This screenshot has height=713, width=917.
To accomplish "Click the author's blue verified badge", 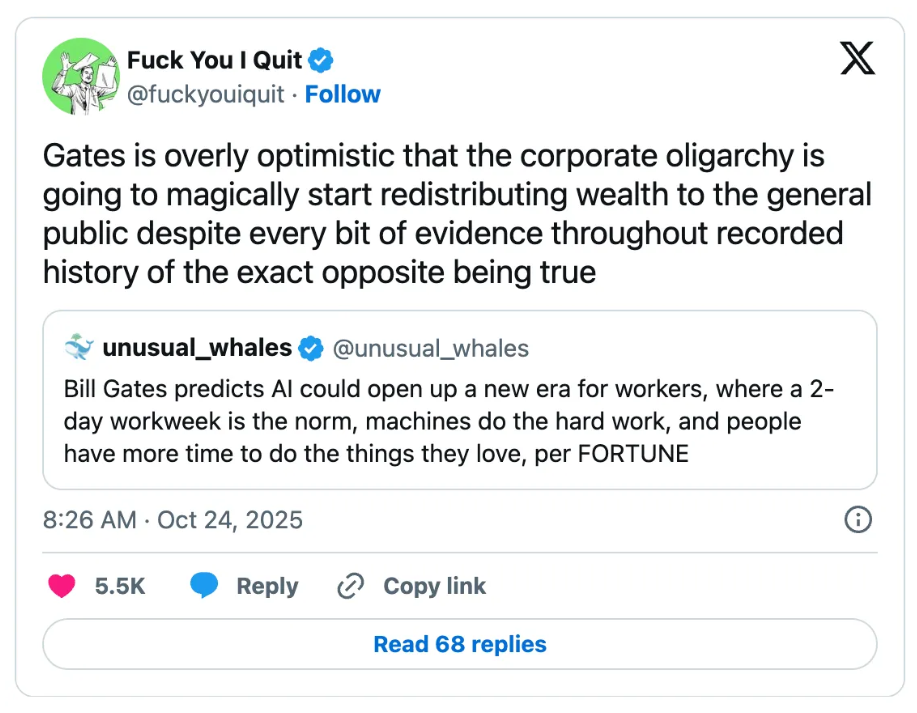I will pyautogui.click(x=320, y=60).
